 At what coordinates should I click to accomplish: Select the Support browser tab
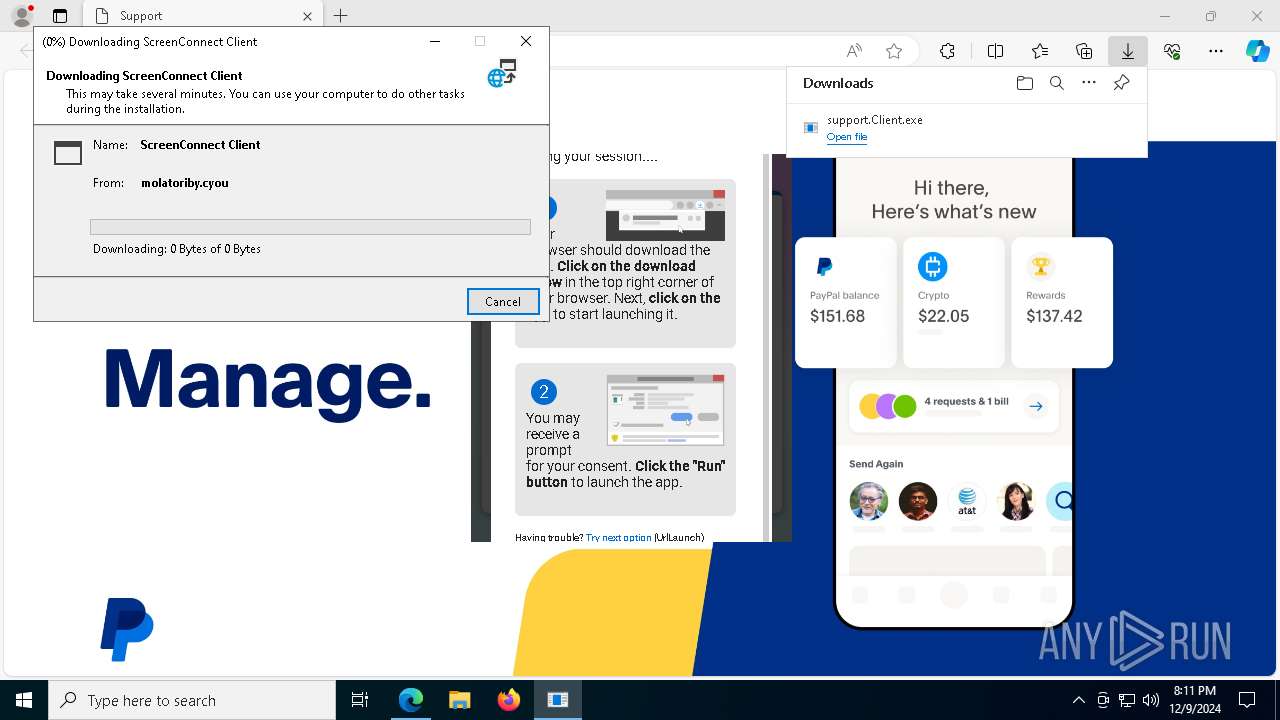coord(202,16)
